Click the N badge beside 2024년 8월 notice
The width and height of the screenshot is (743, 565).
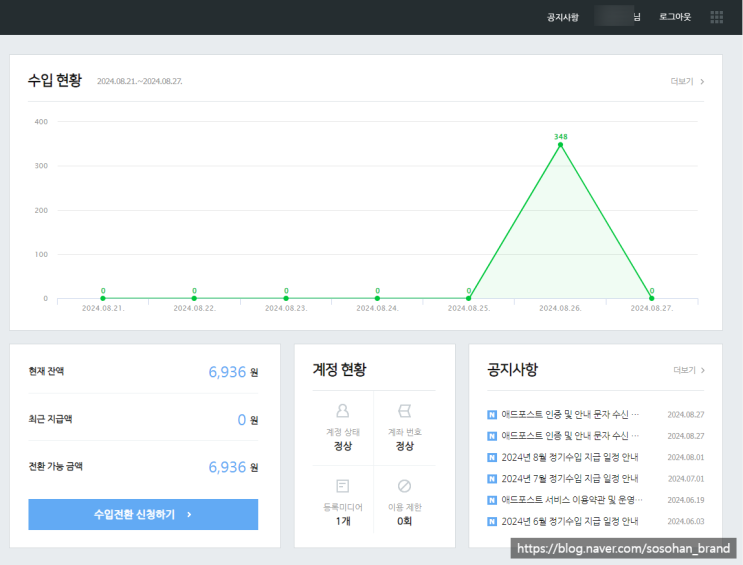492,457
